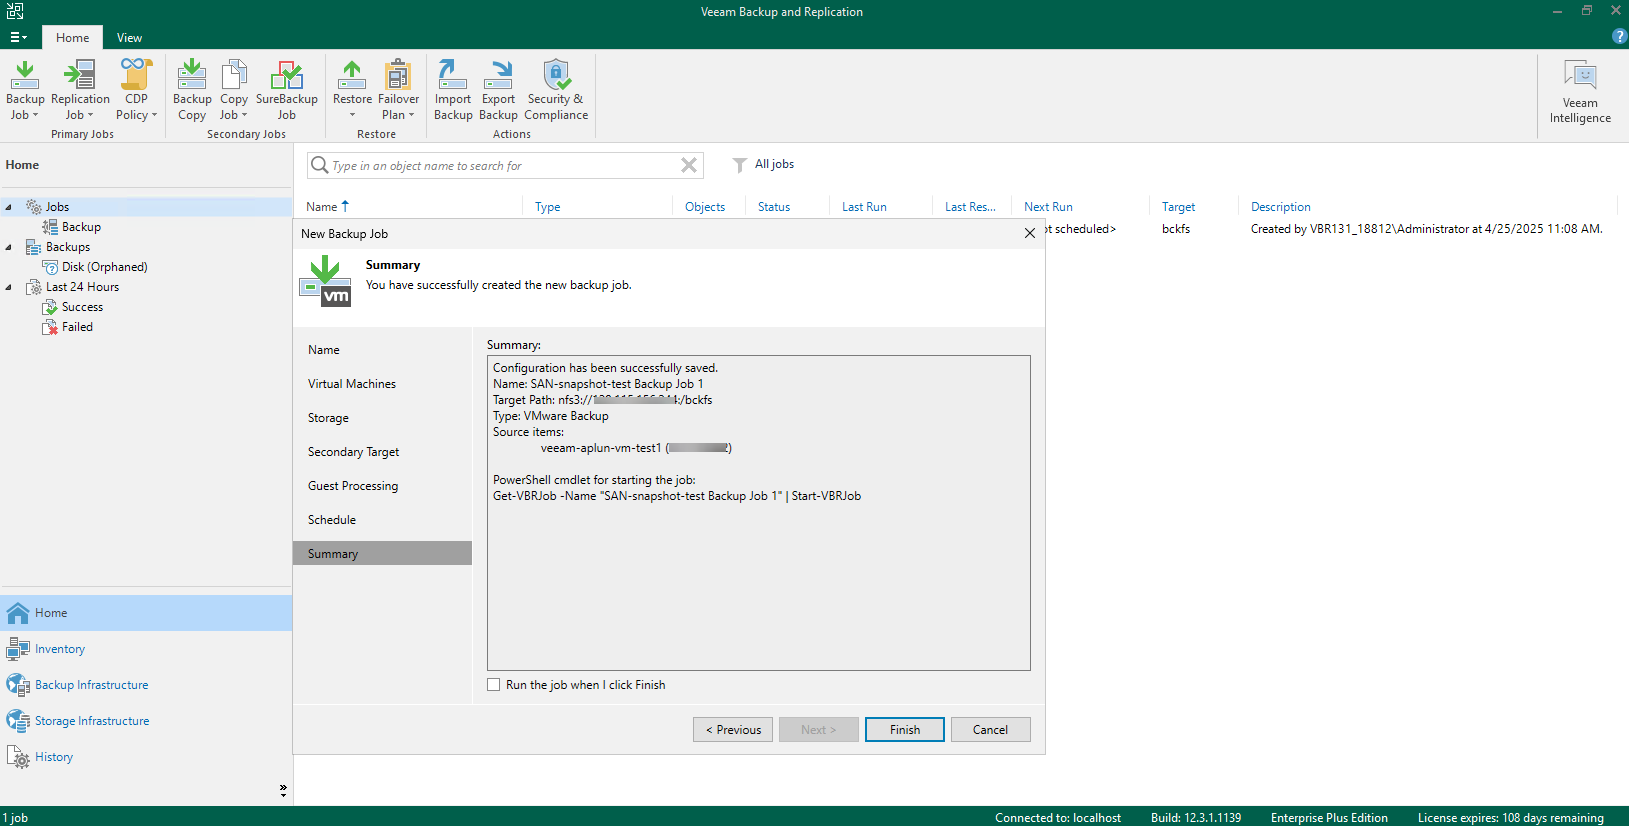Screen dimensions: 1629x826
Task: Sort jobs by Status column
Action: [x=774, y=207]
